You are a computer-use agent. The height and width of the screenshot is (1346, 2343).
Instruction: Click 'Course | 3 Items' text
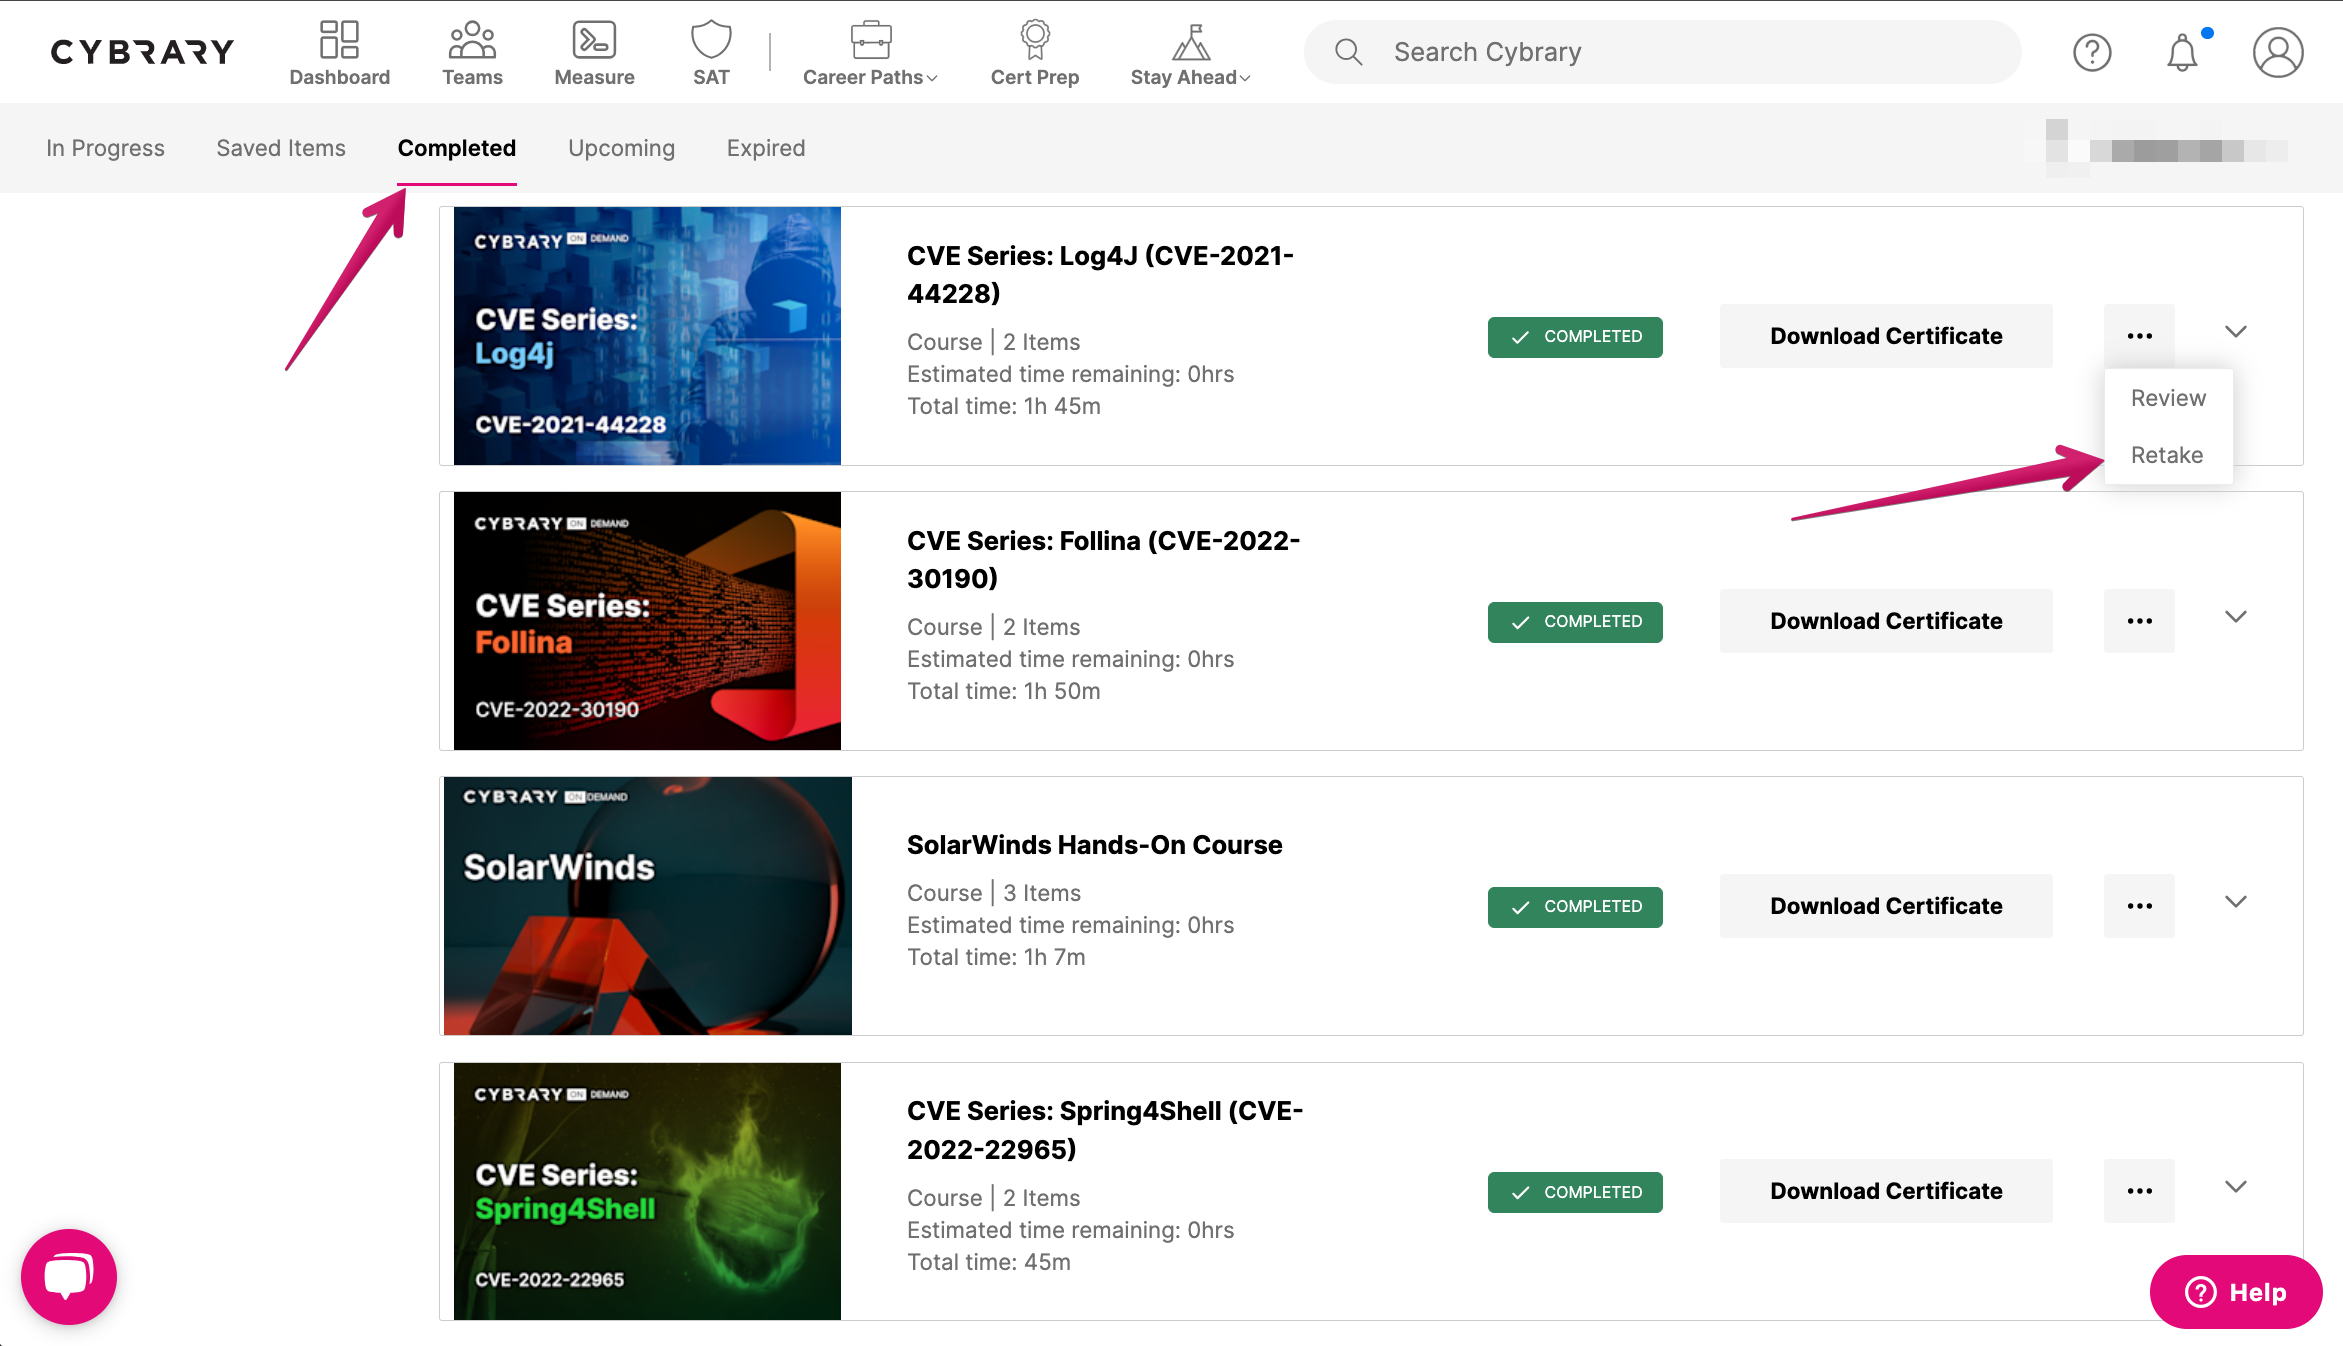coord(994,893)
